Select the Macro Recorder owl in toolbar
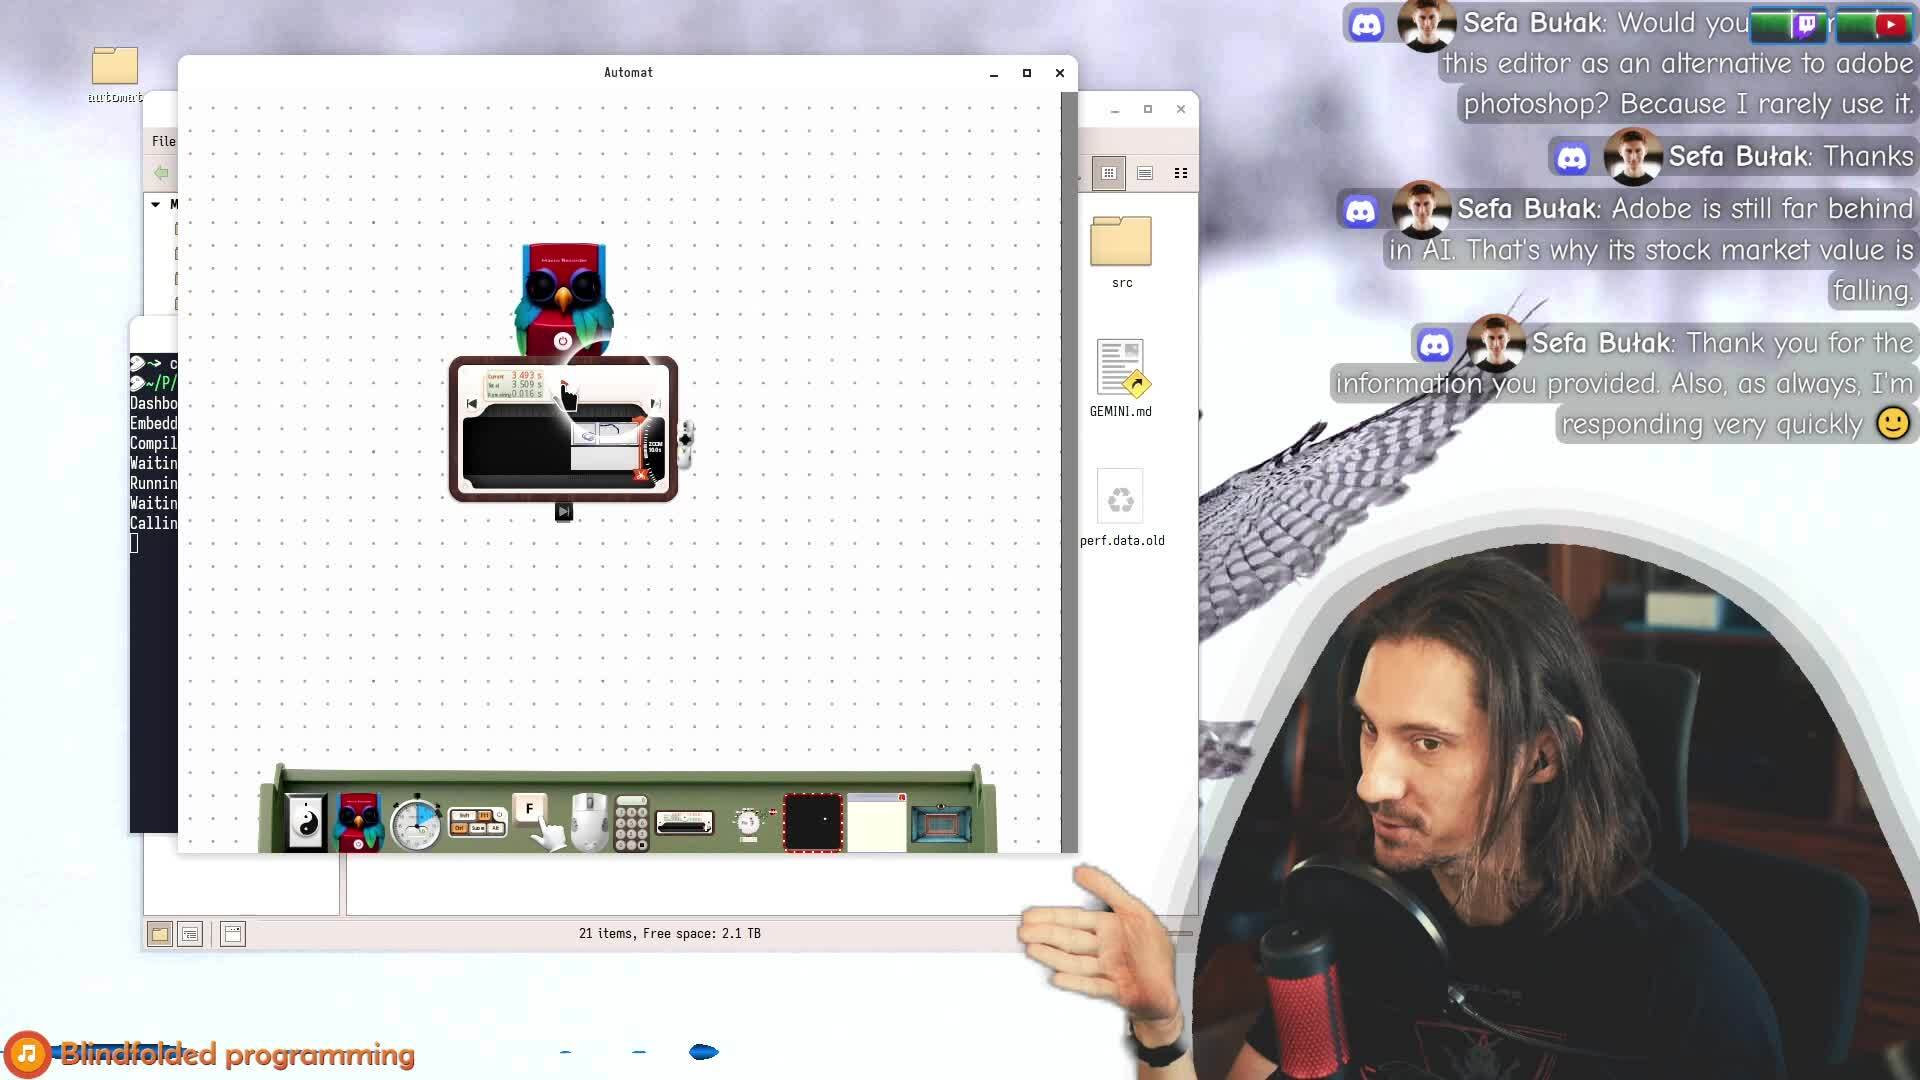 pos(359,822)
